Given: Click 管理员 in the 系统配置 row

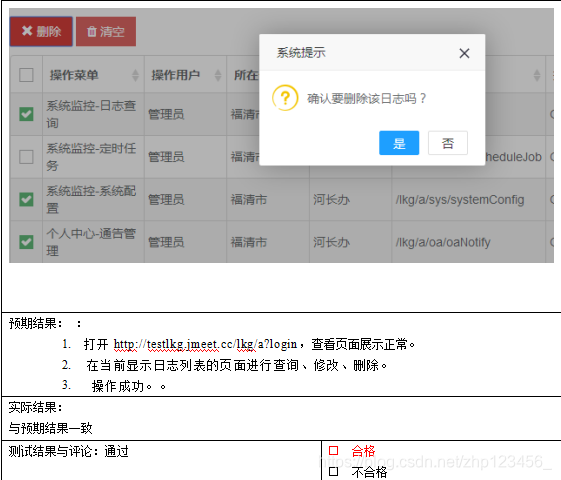Looking at the screenshot, I should click(166, 200).
